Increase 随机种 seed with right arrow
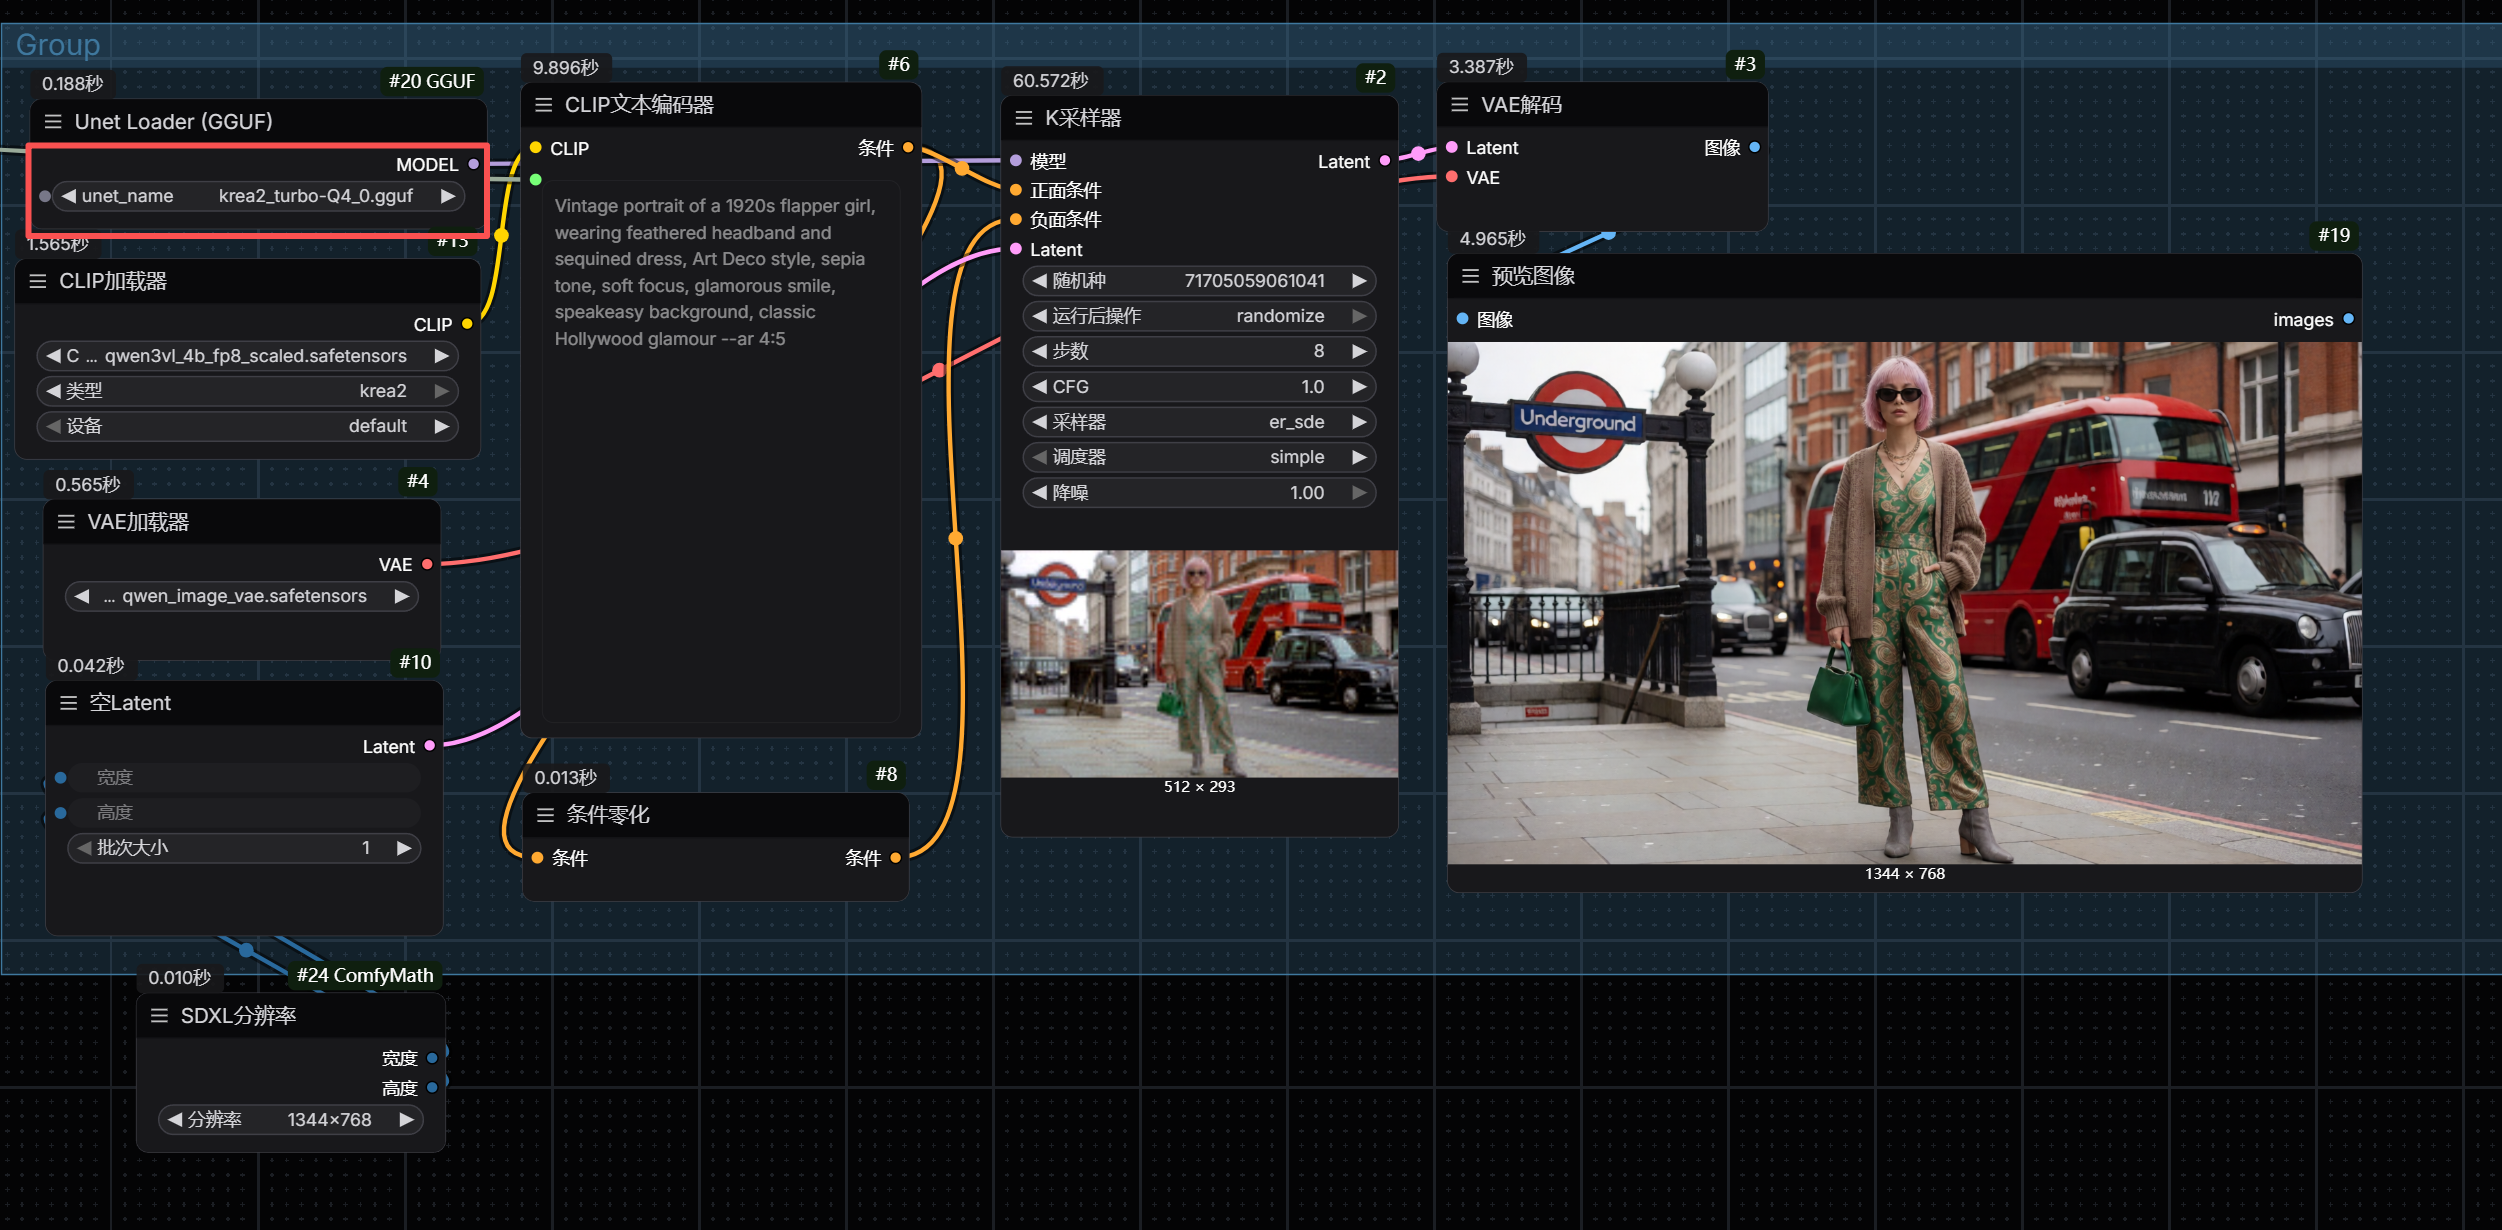The image size is (2502, 1230). (1359, 281)
